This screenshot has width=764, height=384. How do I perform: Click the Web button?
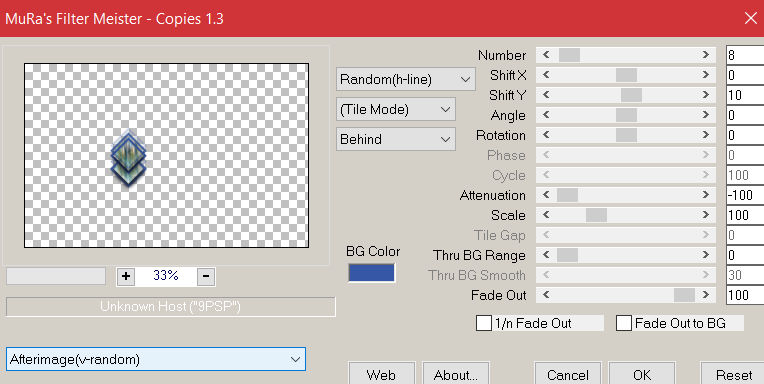(x=382, y=374)
